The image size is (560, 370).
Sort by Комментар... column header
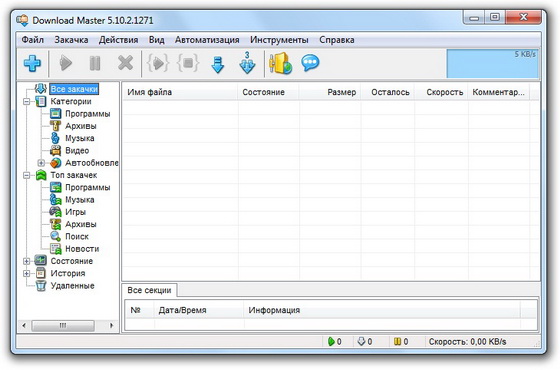click(499, 92)
